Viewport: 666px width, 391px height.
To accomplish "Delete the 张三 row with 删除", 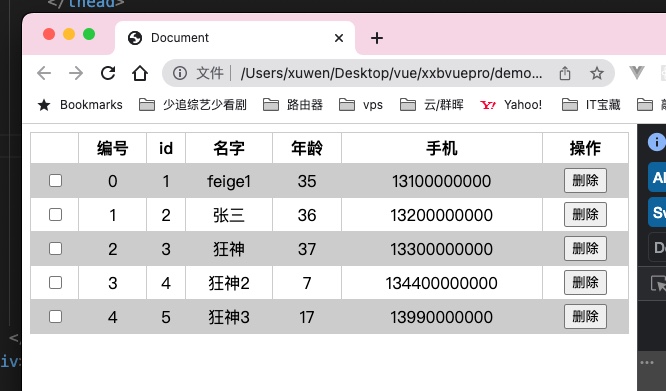I will 585,214.
